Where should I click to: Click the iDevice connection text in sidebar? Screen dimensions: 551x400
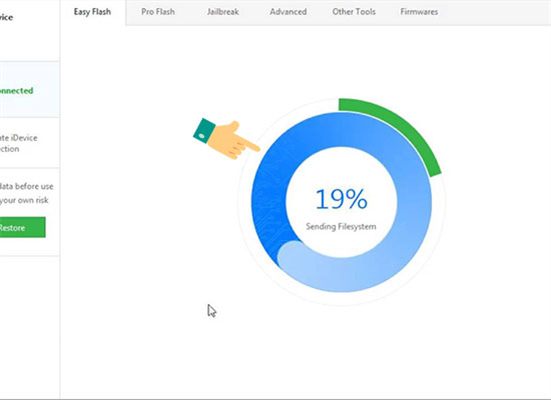pyautogui.click(x=18, y=143)
